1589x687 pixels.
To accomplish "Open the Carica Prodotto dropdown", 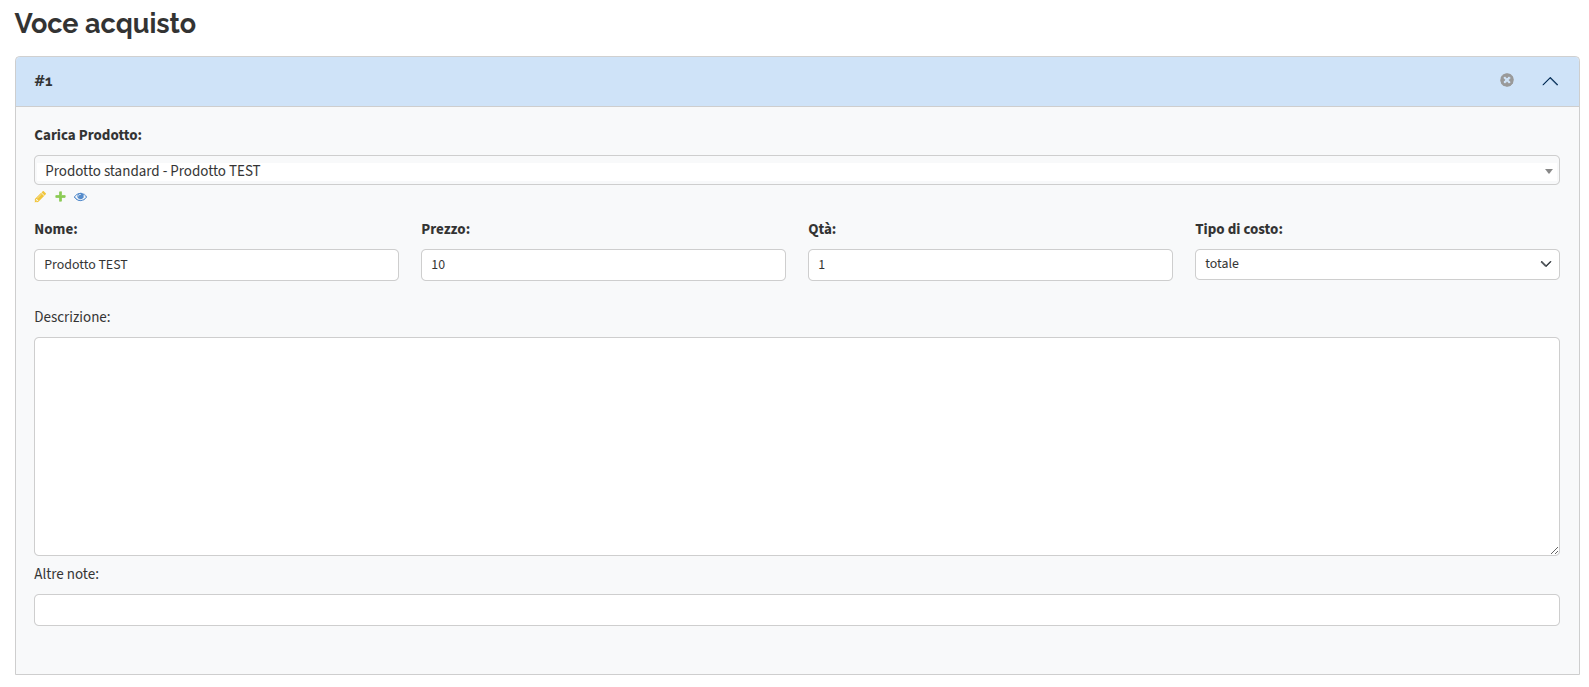I will tap(797, 170).
